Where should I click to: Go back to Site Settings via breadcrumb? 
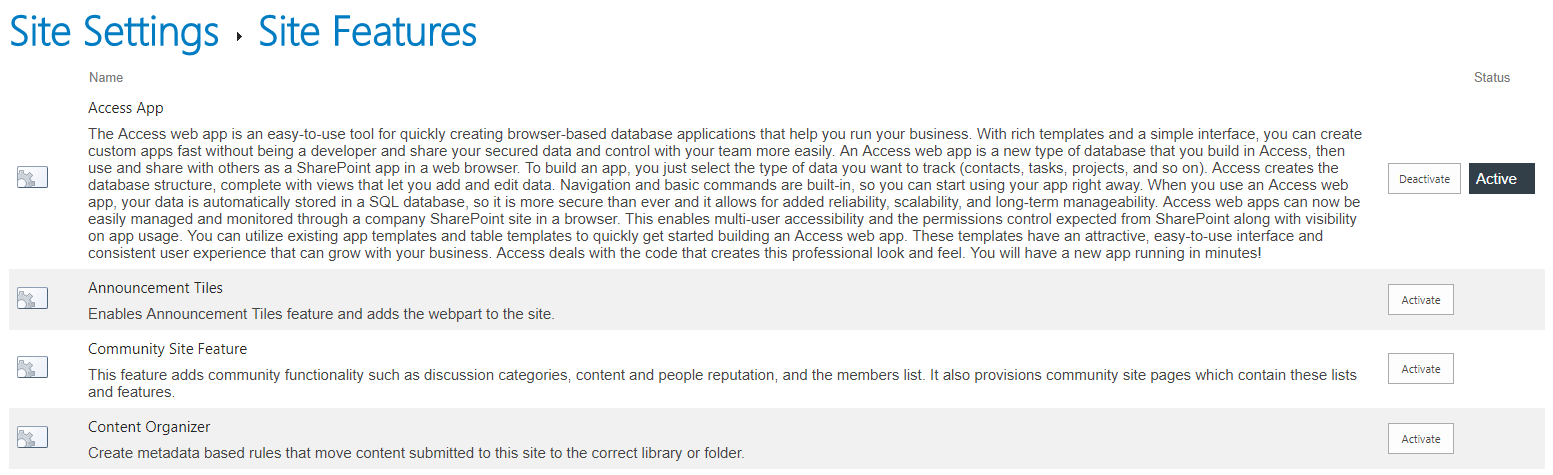(x=114, y=32)
